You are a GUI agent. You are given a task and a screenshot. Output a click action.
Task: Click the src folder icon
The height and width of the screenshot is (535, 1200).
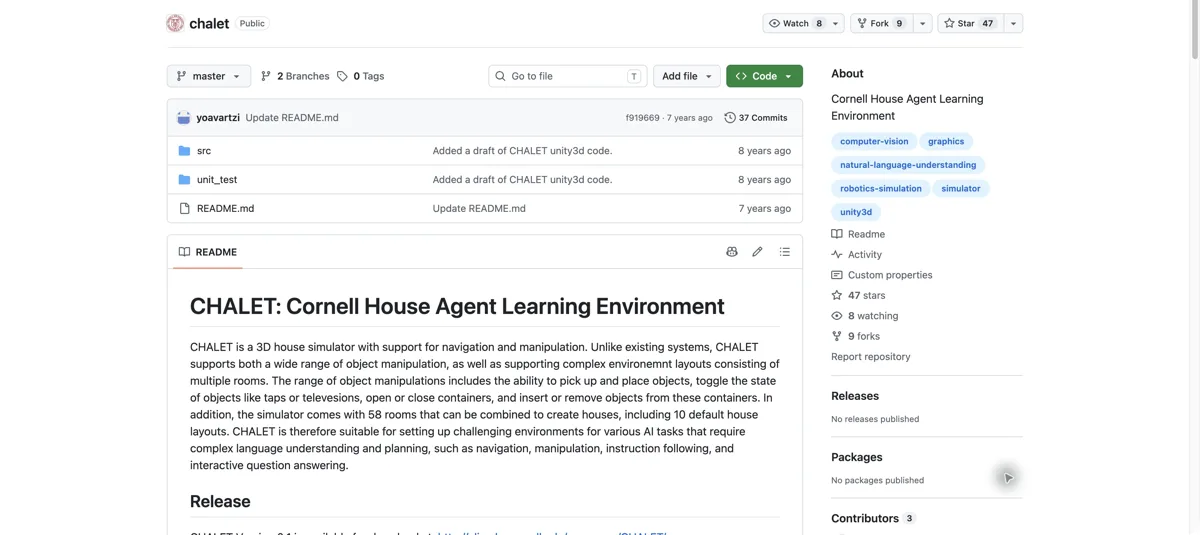(184, 151)
